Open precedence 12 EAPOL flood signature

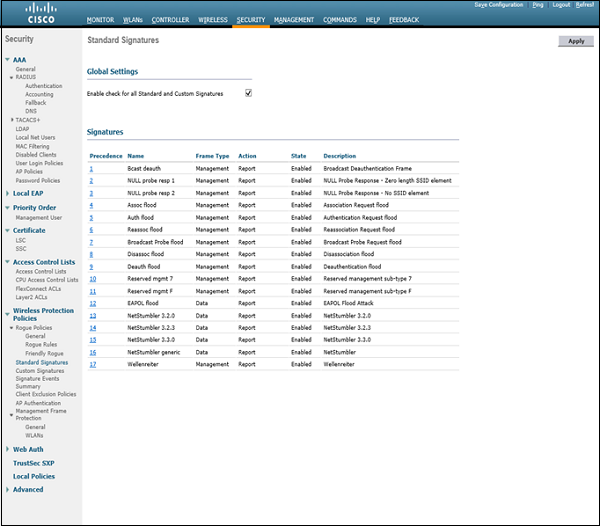pyautogui.click(x=92, y=303)
